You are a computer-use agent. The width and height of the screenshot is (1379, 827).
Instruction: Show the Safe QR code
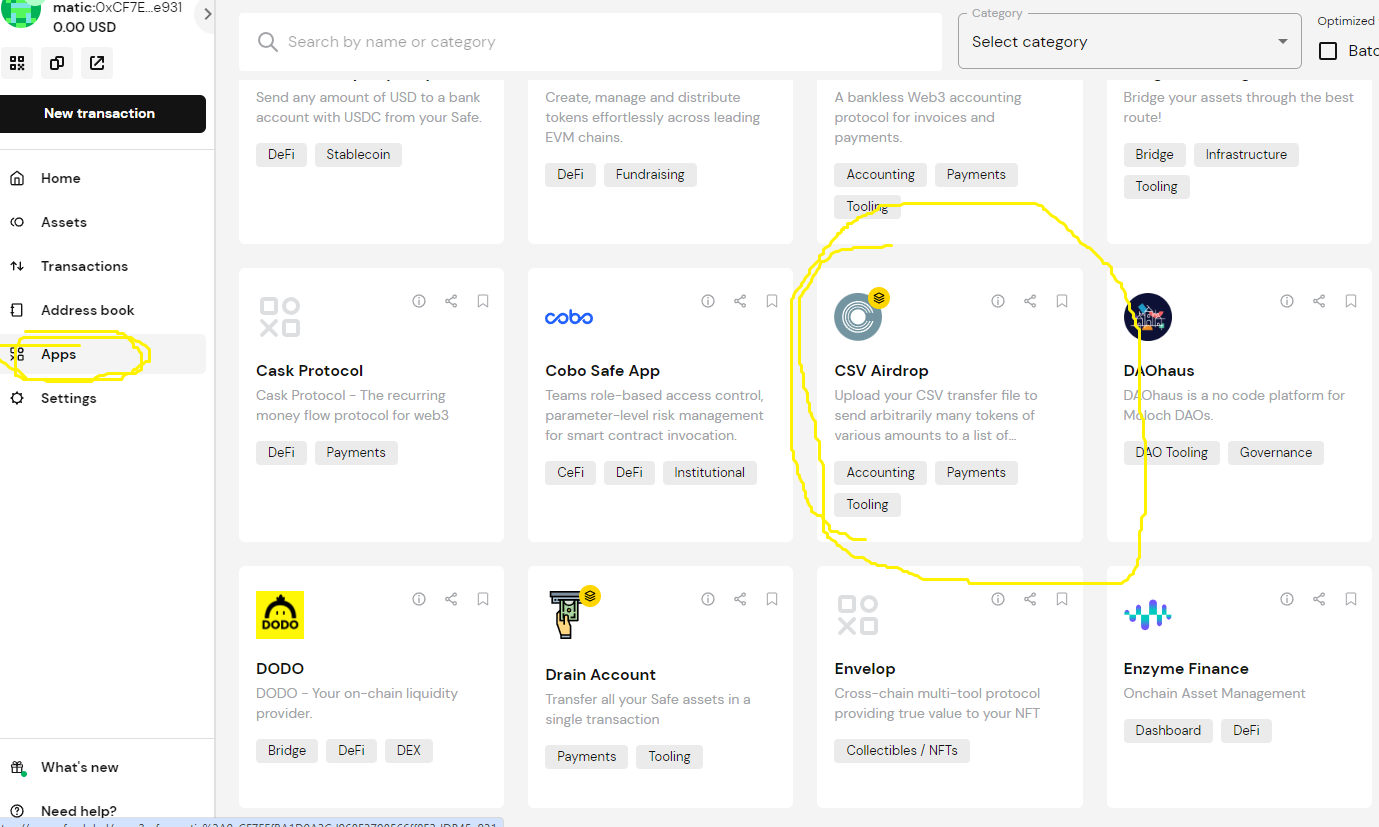pyautogui.click(x=17, y=63)
